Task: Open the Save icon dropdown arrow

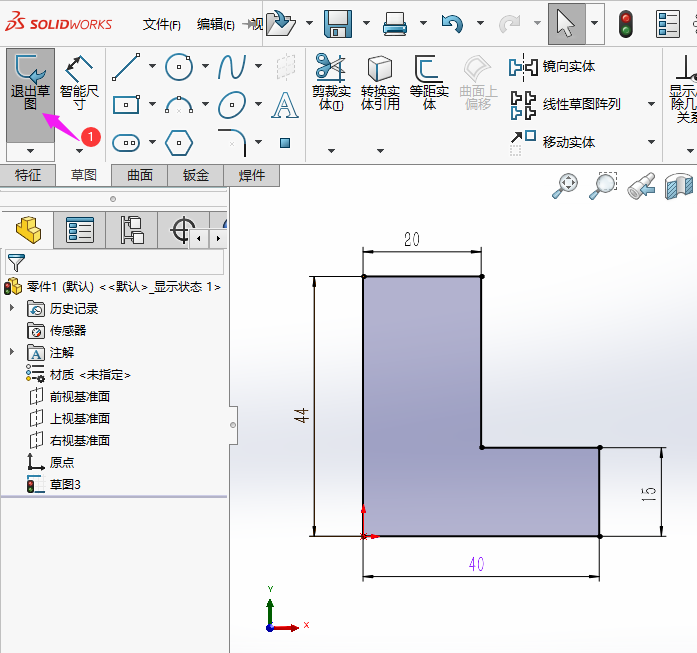Action: tap(366, 23)
